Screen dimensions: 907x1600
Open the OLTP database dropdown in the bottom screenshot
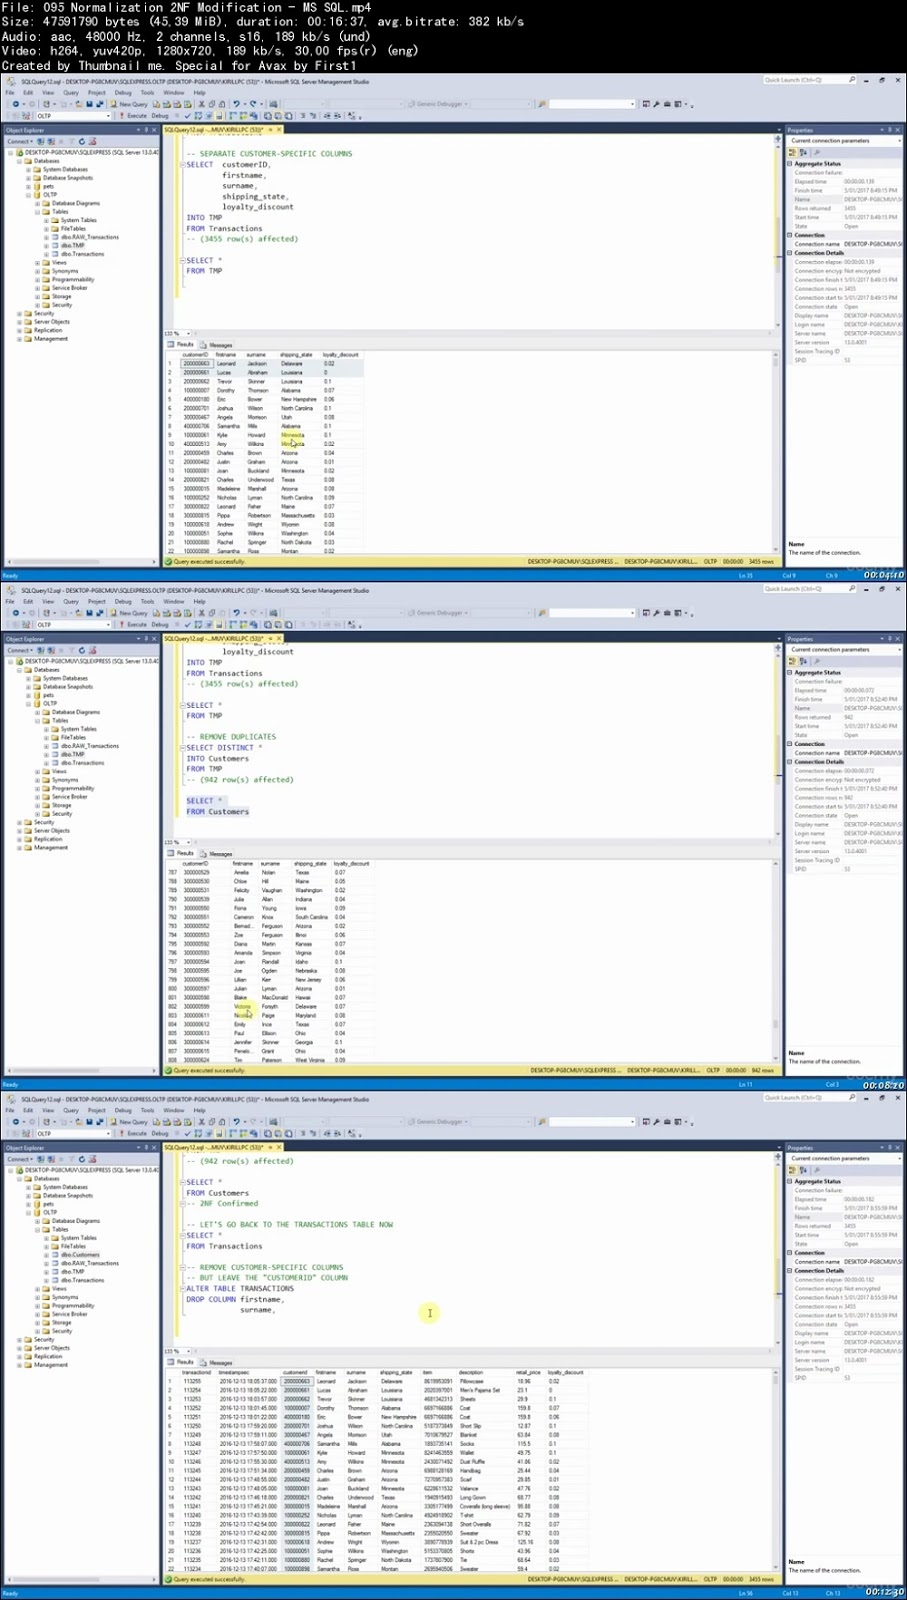pyautogui.click(x=72, y=1134)
